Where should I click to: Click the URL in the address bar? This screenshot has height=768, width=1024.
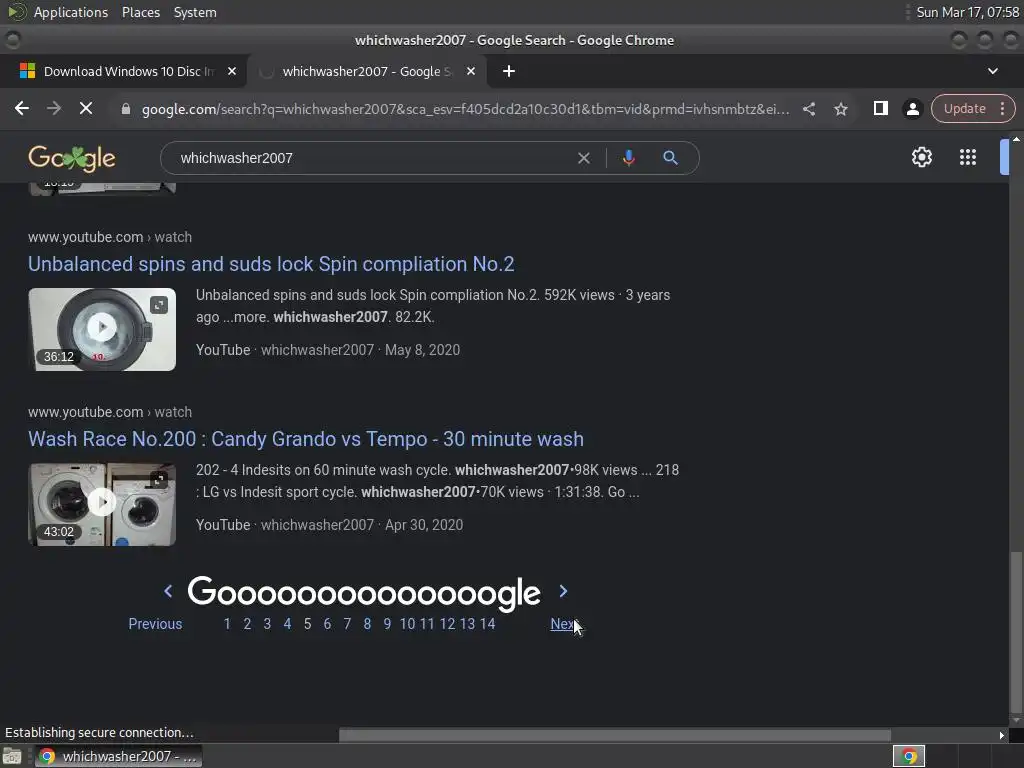click(466, 109)
